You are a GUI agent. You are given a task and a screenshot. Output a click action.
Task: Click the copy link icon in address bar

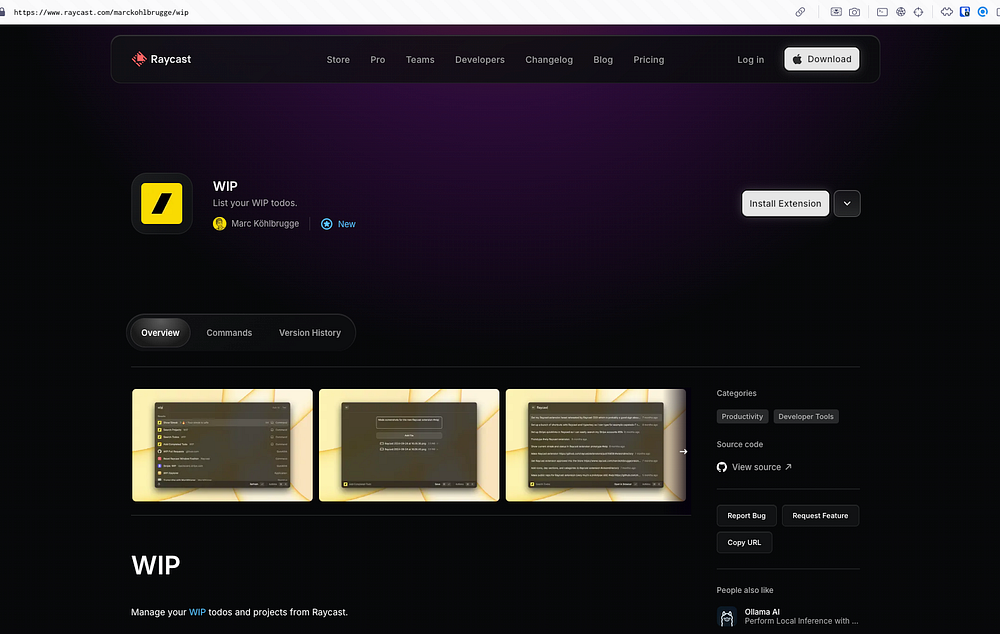click(800, 11)
